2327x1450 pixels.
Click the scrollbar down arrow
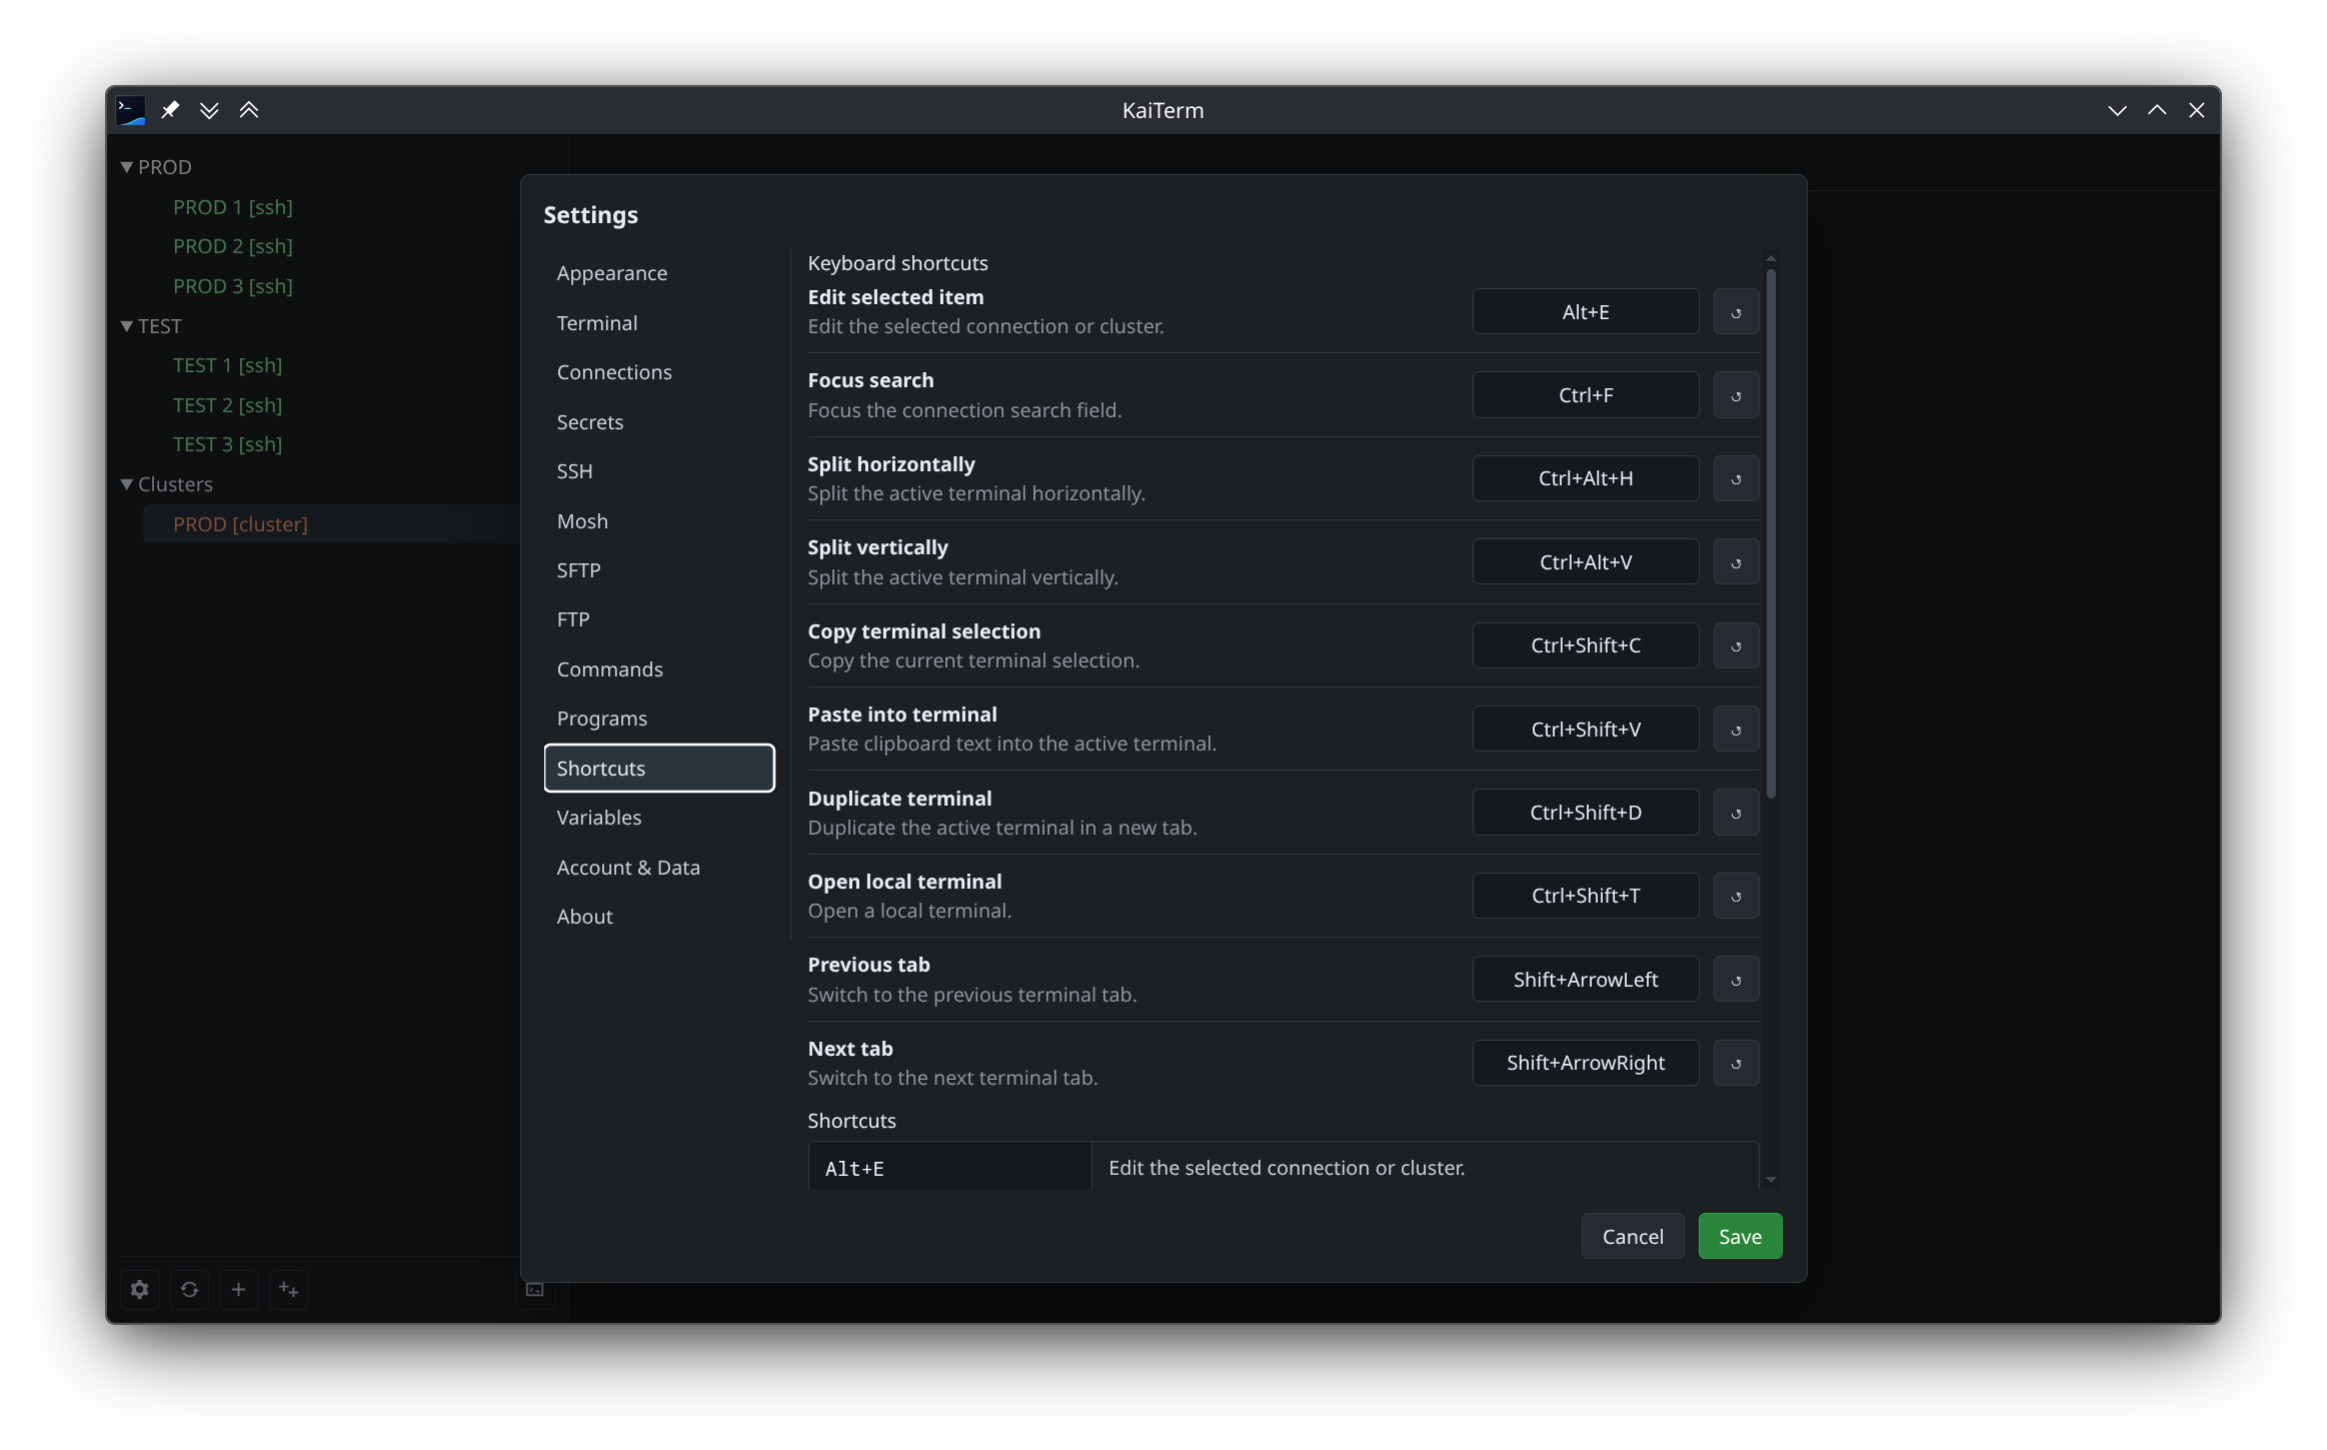(1771, 1180)
